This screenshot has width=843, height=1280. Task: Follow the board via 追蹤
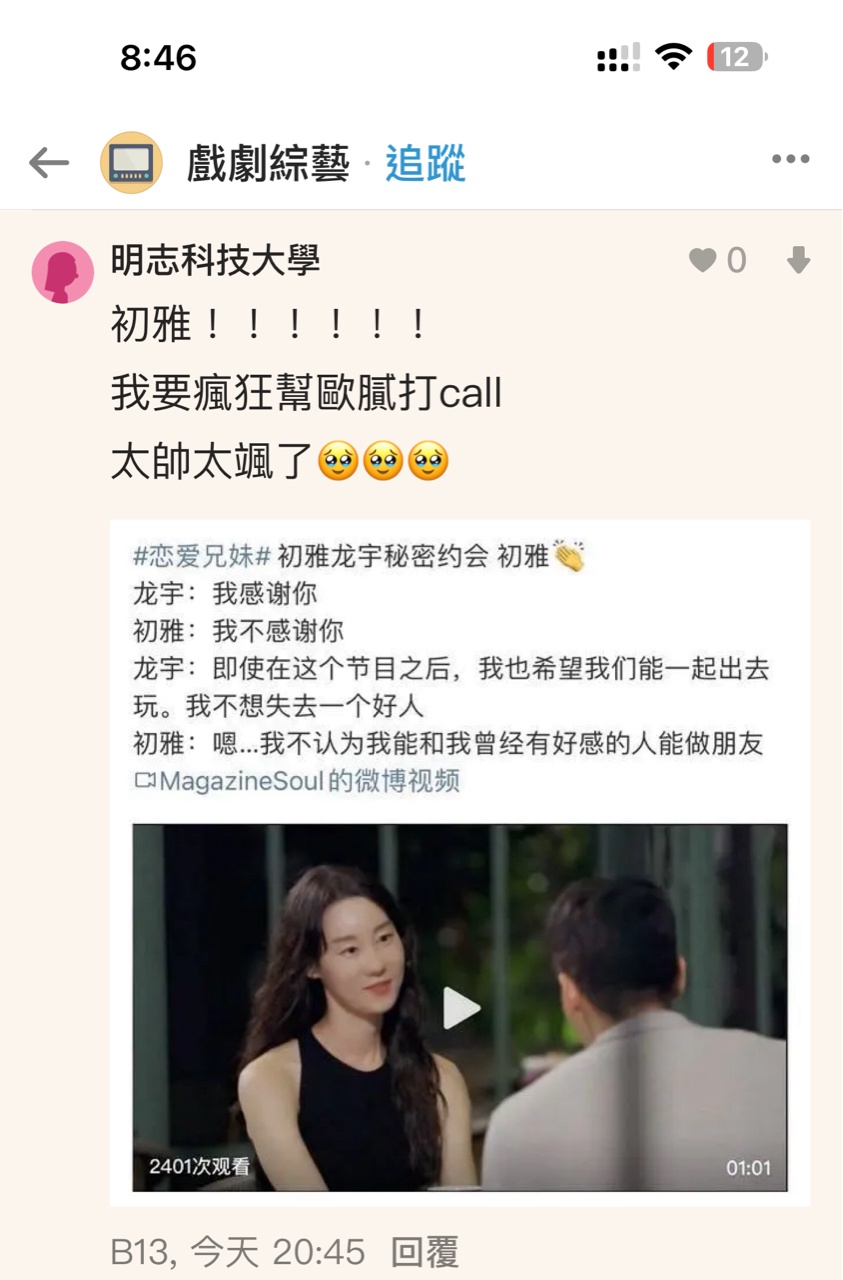[426, 163]
